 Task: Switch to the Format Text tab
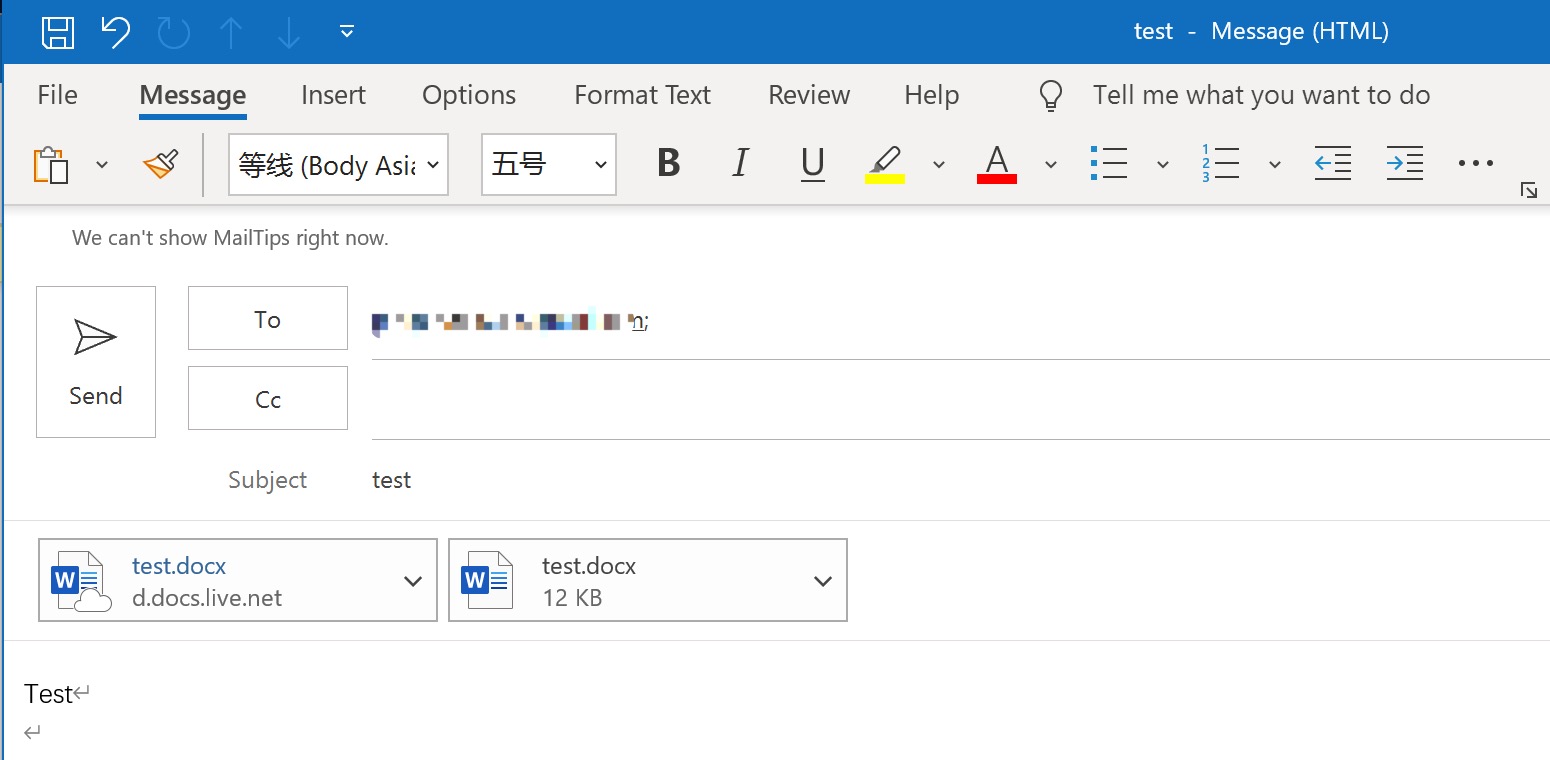click(642, 95)
